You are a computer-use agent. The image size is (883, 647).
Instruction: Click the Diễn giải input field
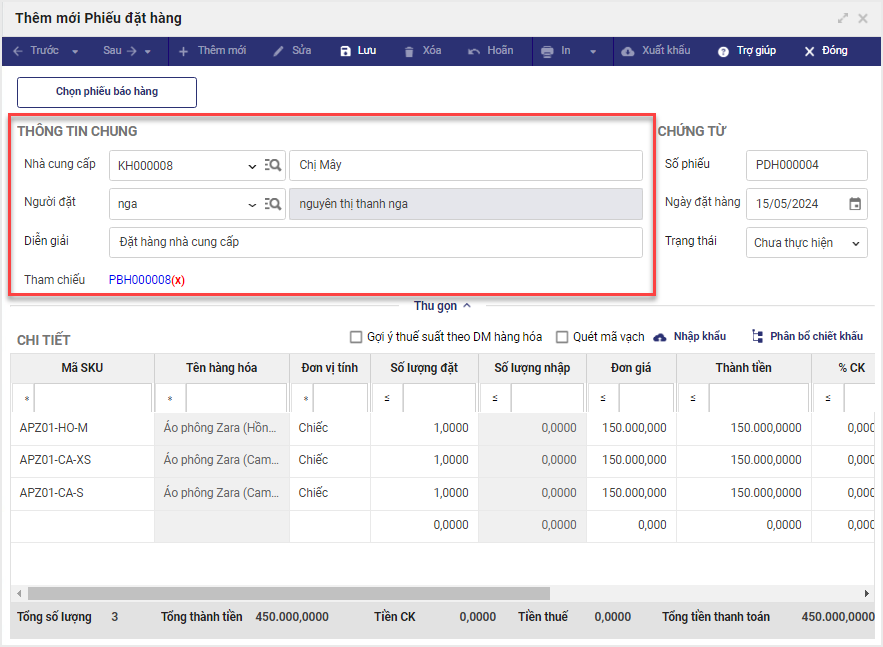[375, 242]
